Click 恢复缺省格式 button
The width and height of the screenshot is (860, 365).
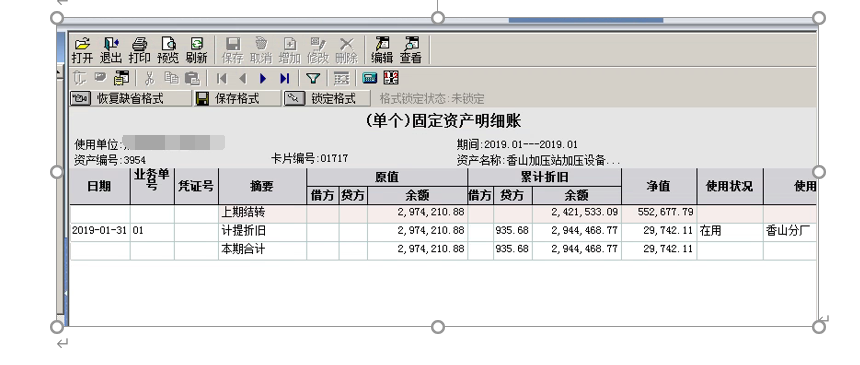(130, 99)
